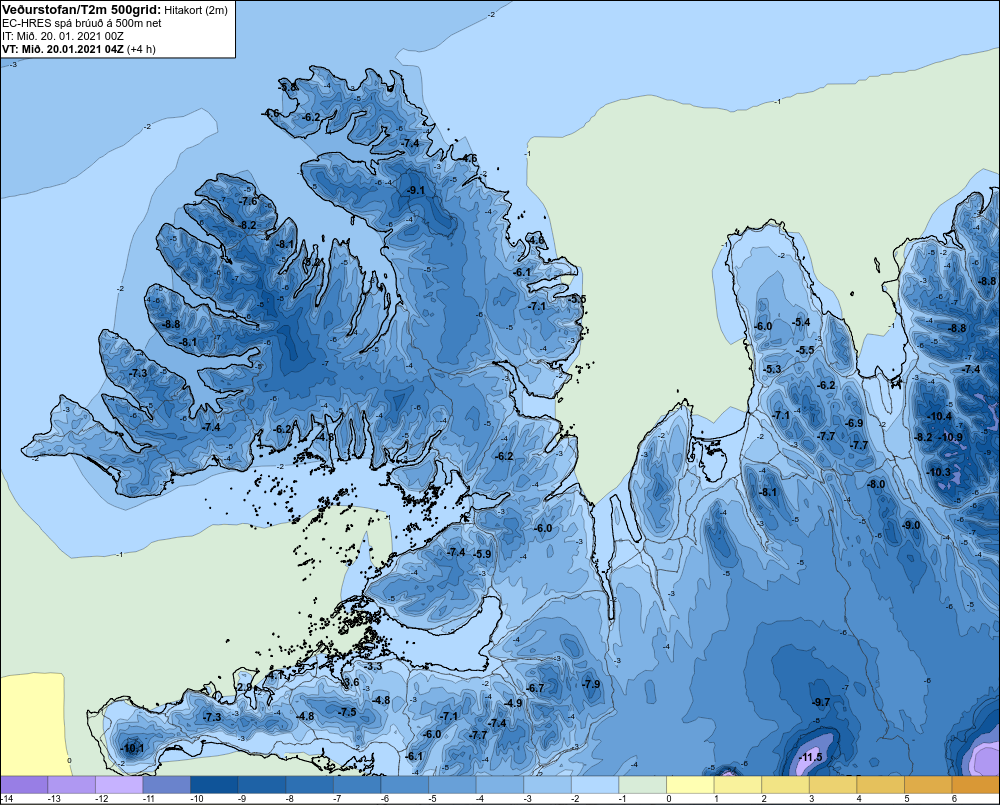Select the legend scale label "0"
This screenshot has height=805, width=1000.
[669, 799]
